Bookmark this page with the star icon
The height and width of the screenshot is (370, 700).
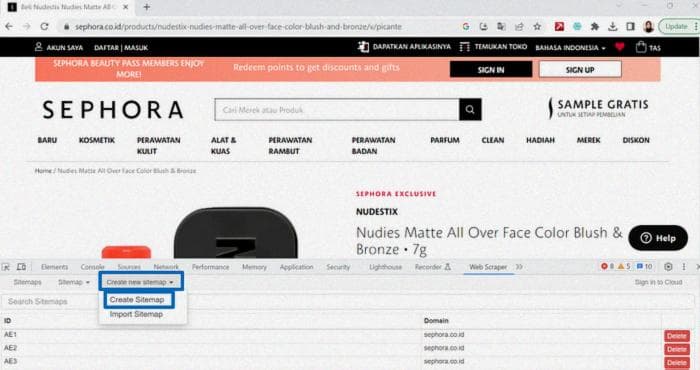pos(537,27)
